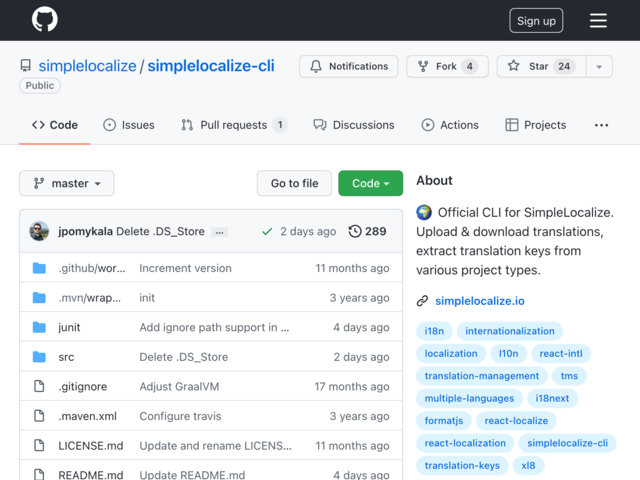This screenshot has width=640, height=480.
Task: Click the .mvn folder icon
Action: click(x=39, y=298)
